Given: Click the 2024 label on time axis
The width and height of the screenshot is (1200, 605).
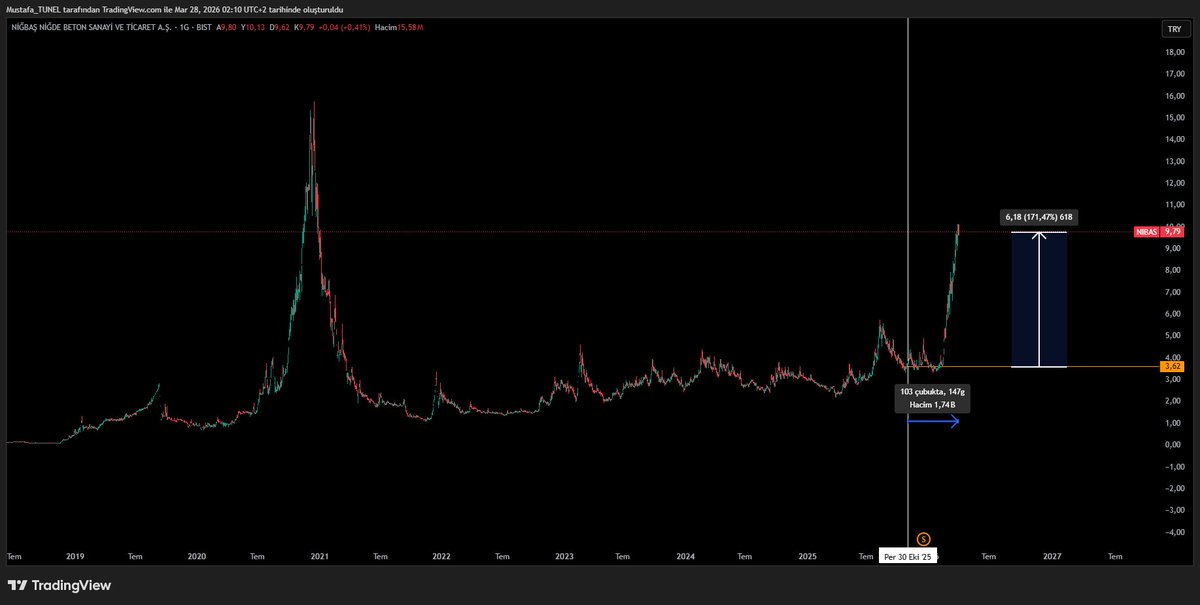Looking at the screenshot, I should (x=685, y=556).
